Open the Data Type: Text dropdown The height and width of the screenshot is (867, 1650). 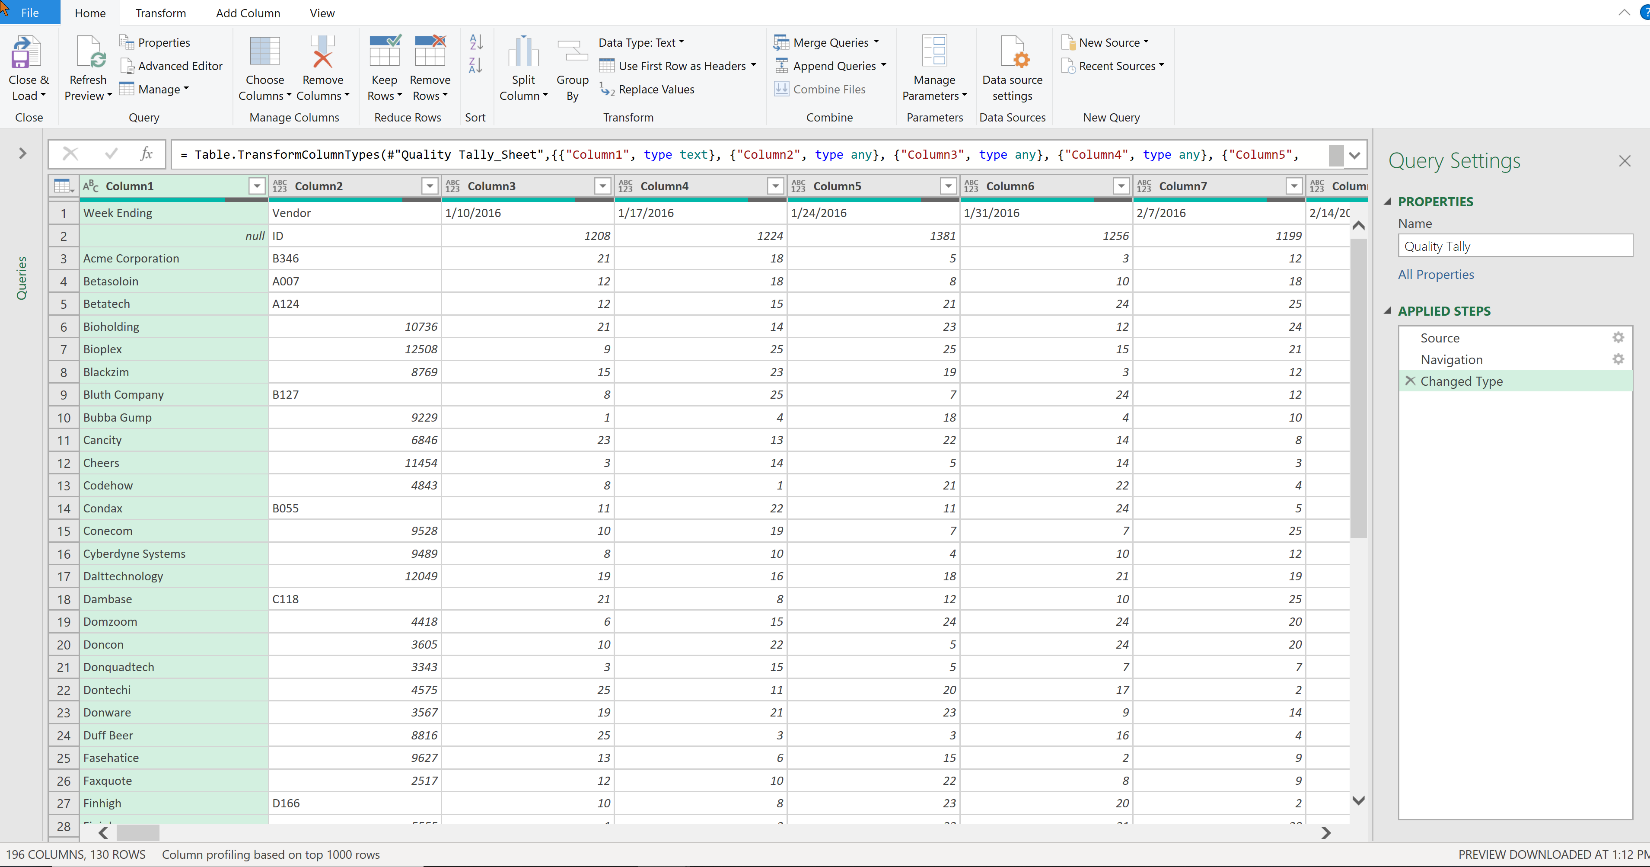point(642,43)
